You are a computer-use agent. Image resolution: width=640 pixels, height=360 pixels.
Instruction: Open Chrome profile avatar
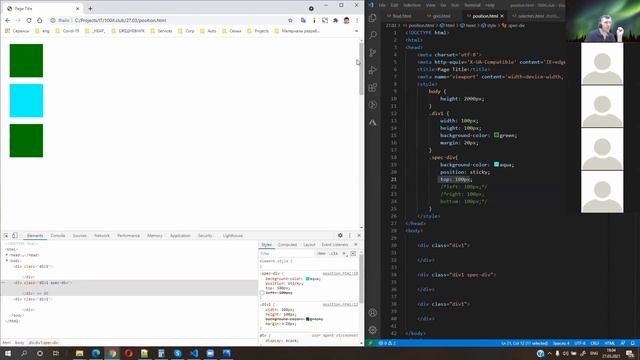(x=346, y=20)
